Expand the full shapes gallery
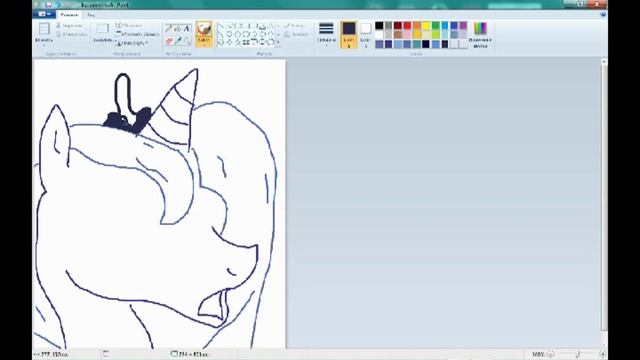The image size is (640, 360). (x=278, y=42)
